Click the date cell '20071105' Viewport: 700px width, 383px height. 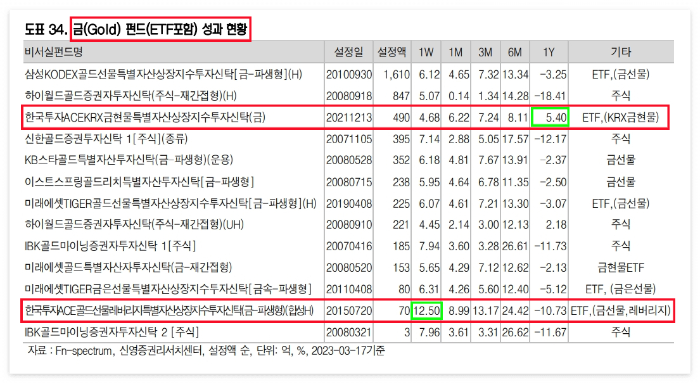[x=349, y=139]
